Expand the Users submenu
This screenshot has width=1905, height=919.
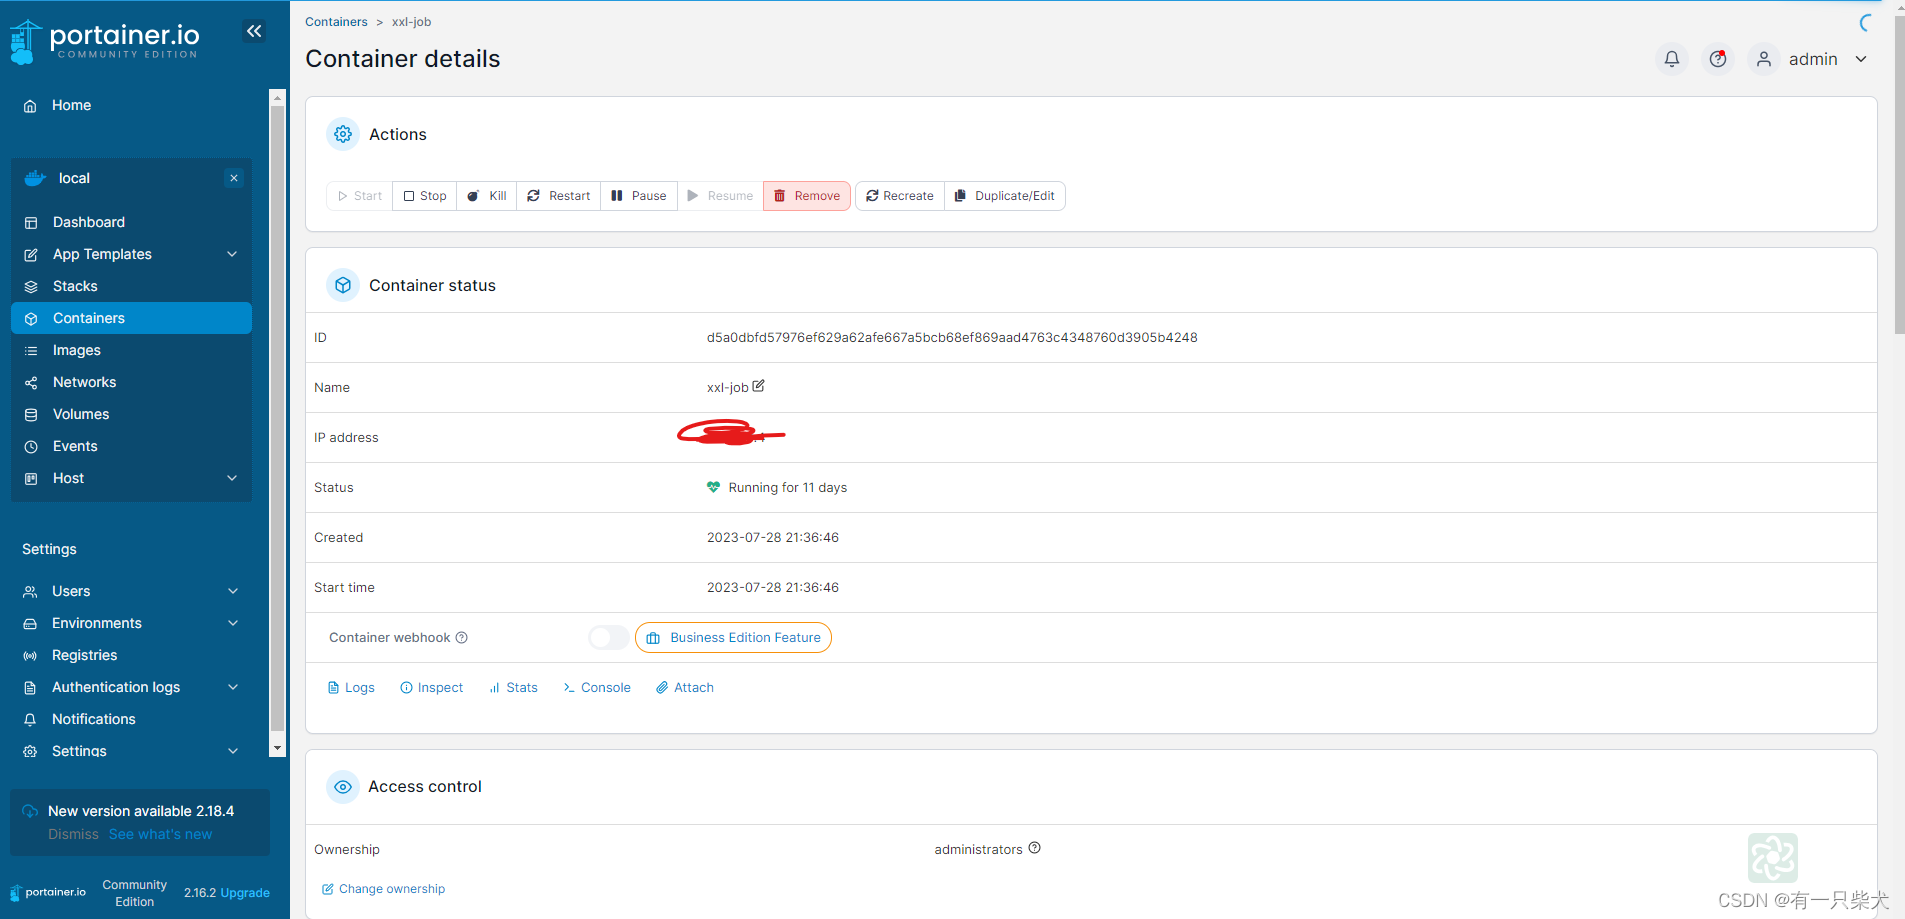click(233, 591)
